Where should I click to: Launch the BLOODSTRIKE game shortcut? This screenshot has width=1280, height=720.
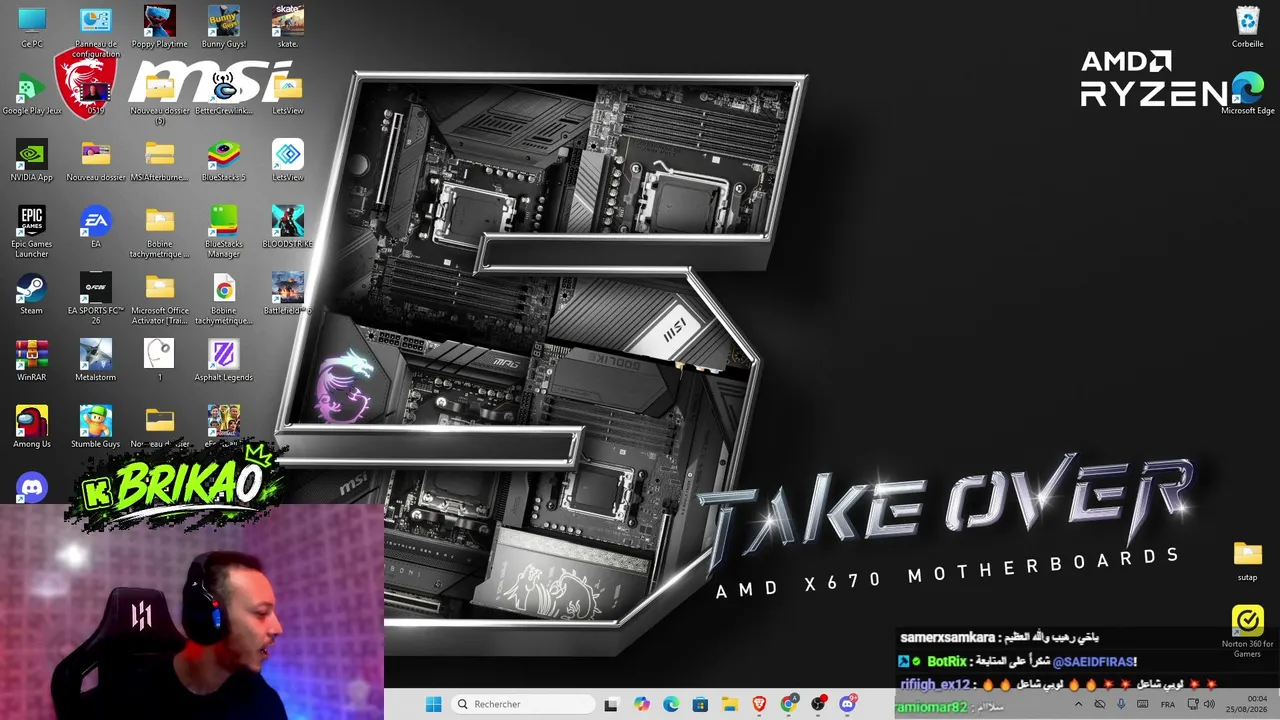coord(288,227)
